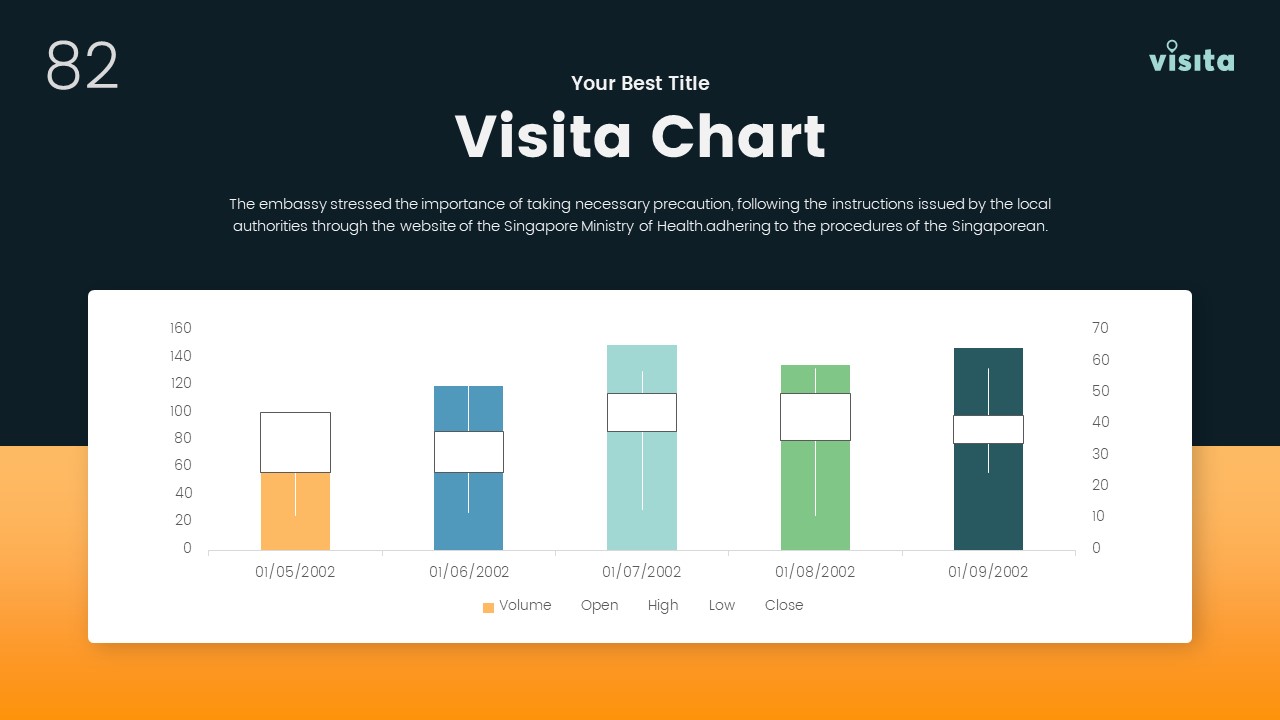Select the Open legend label
The image size is (1280, 720).
coord(599,605)
